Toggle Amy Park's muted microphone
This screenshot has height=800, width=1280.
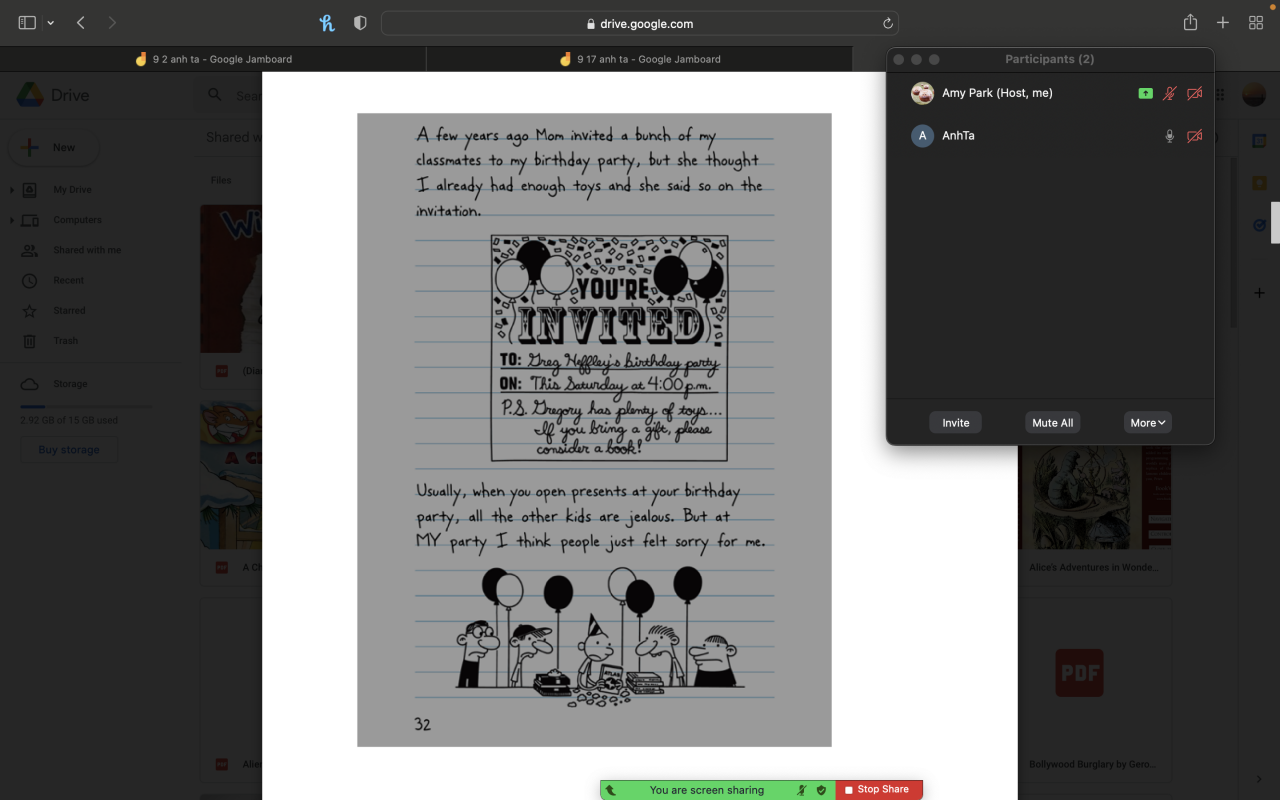(x=1169, y=93)
